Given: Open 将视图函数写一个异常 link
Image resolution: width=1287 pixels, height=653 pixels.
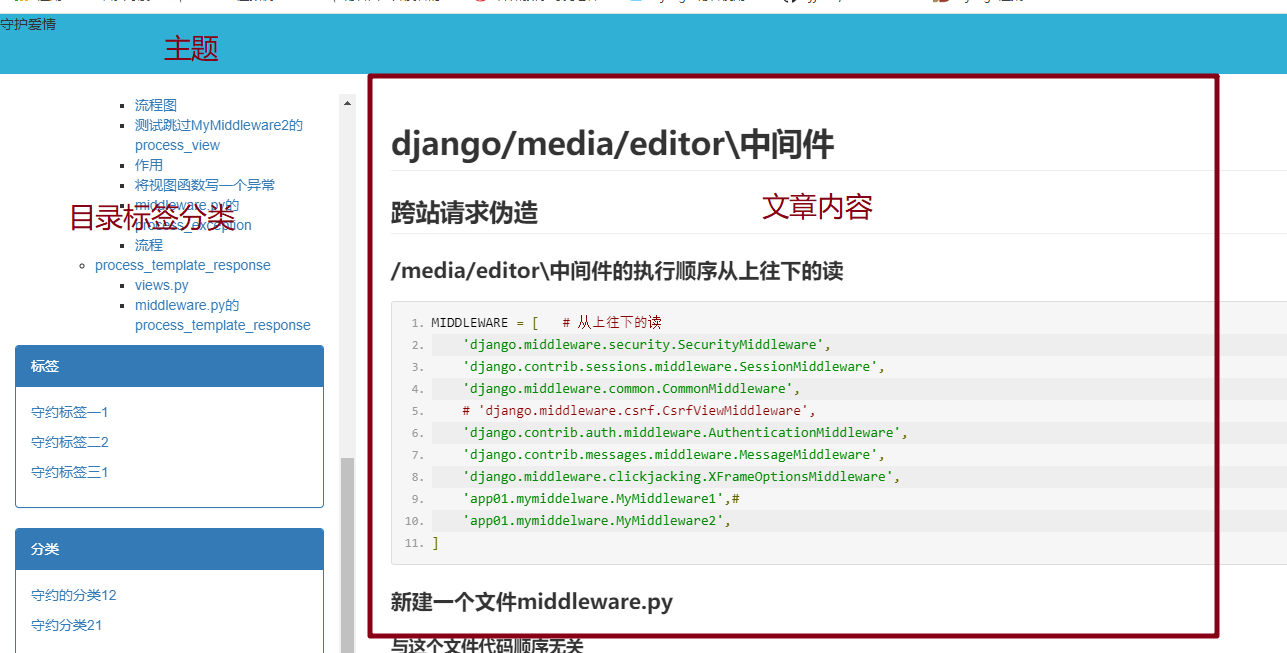Looking at the screenshot, I should click(x=205, y=185).
